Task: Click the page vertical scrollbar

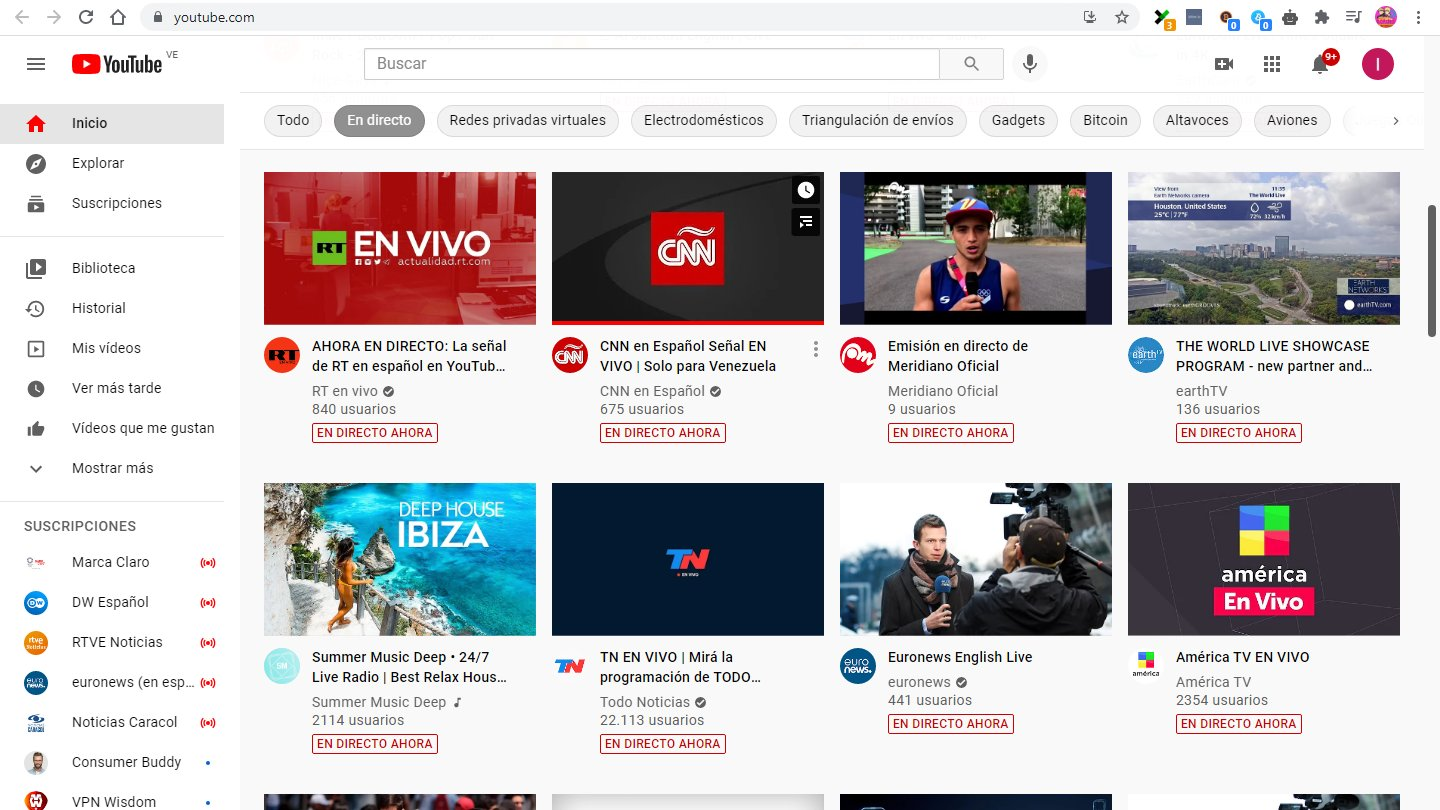Action: click(x=1431, y=270)
